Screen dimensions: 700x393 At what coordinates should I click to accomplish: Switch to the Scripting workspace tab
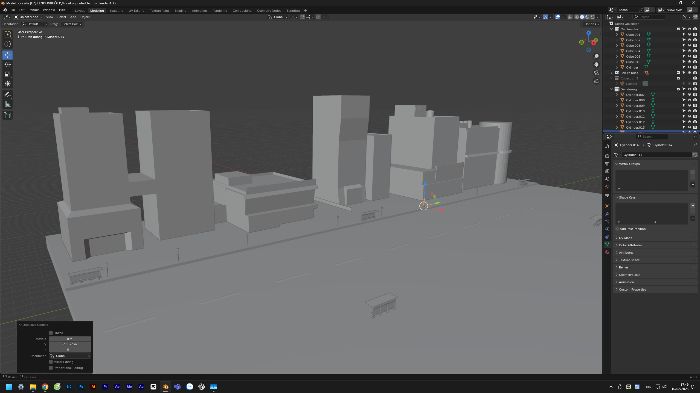[294, 10]
